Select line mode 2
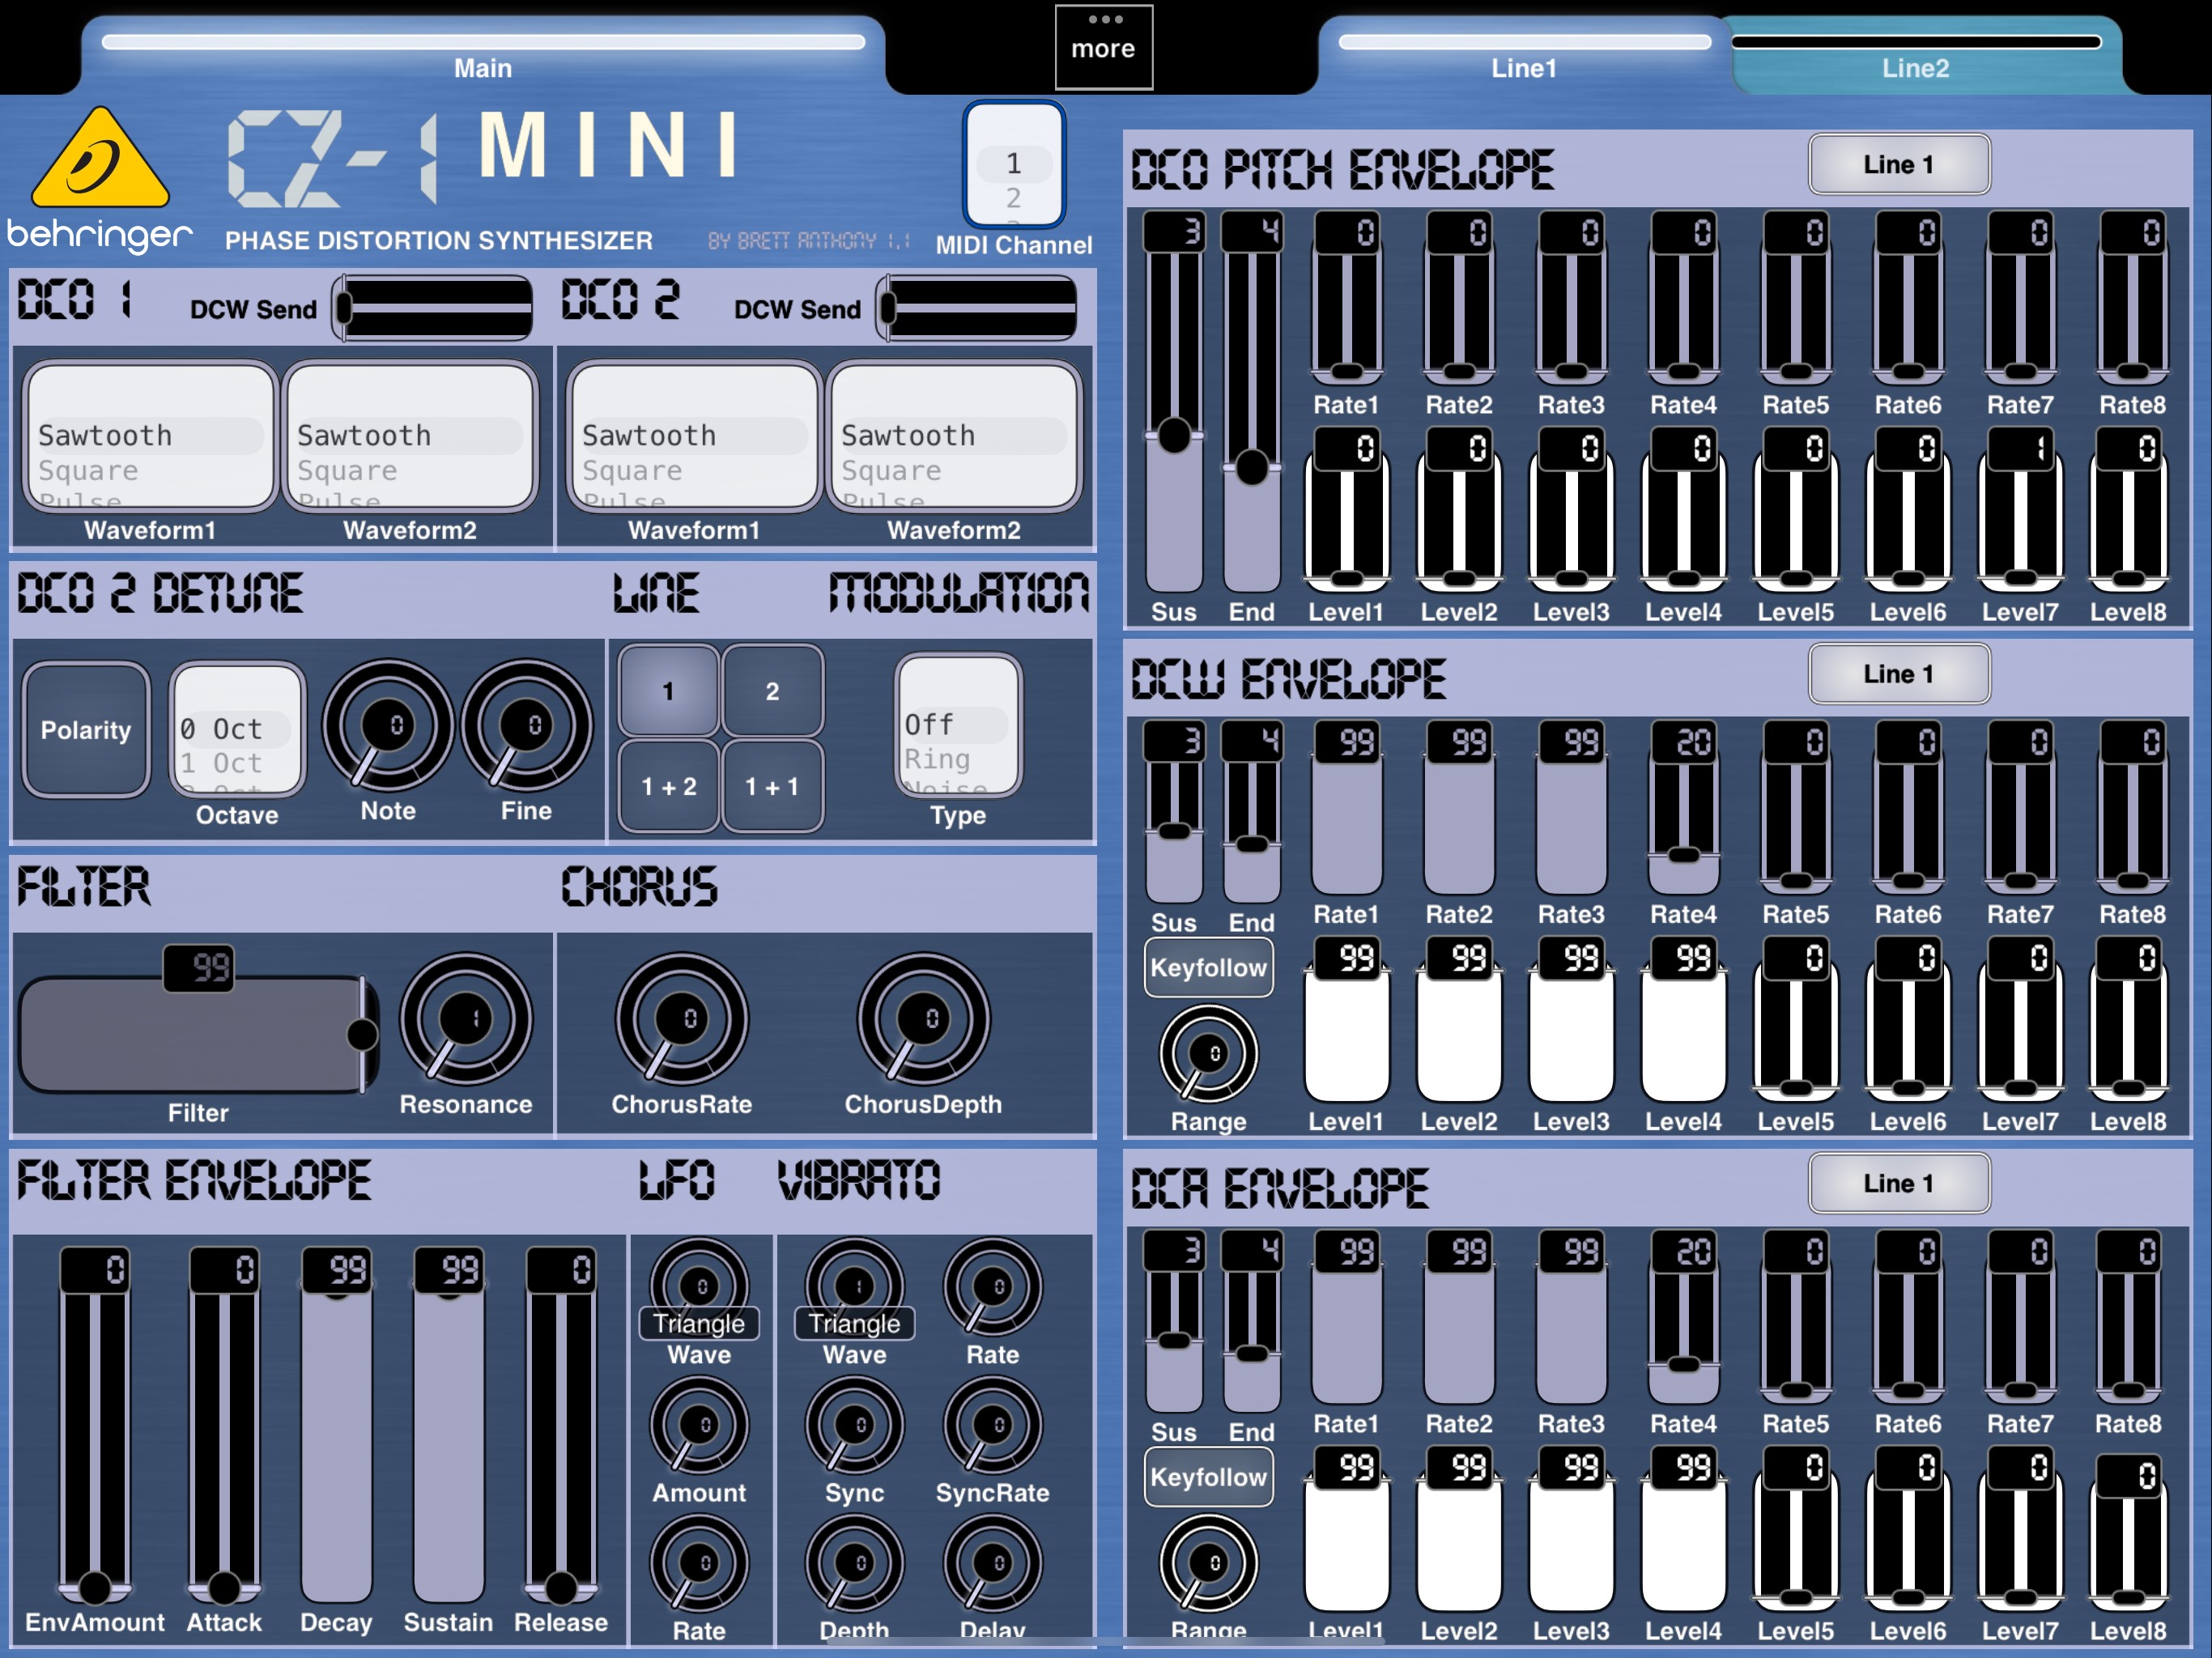The width and height of the screenshot is (2212, 1658). [x=773, y=691]
